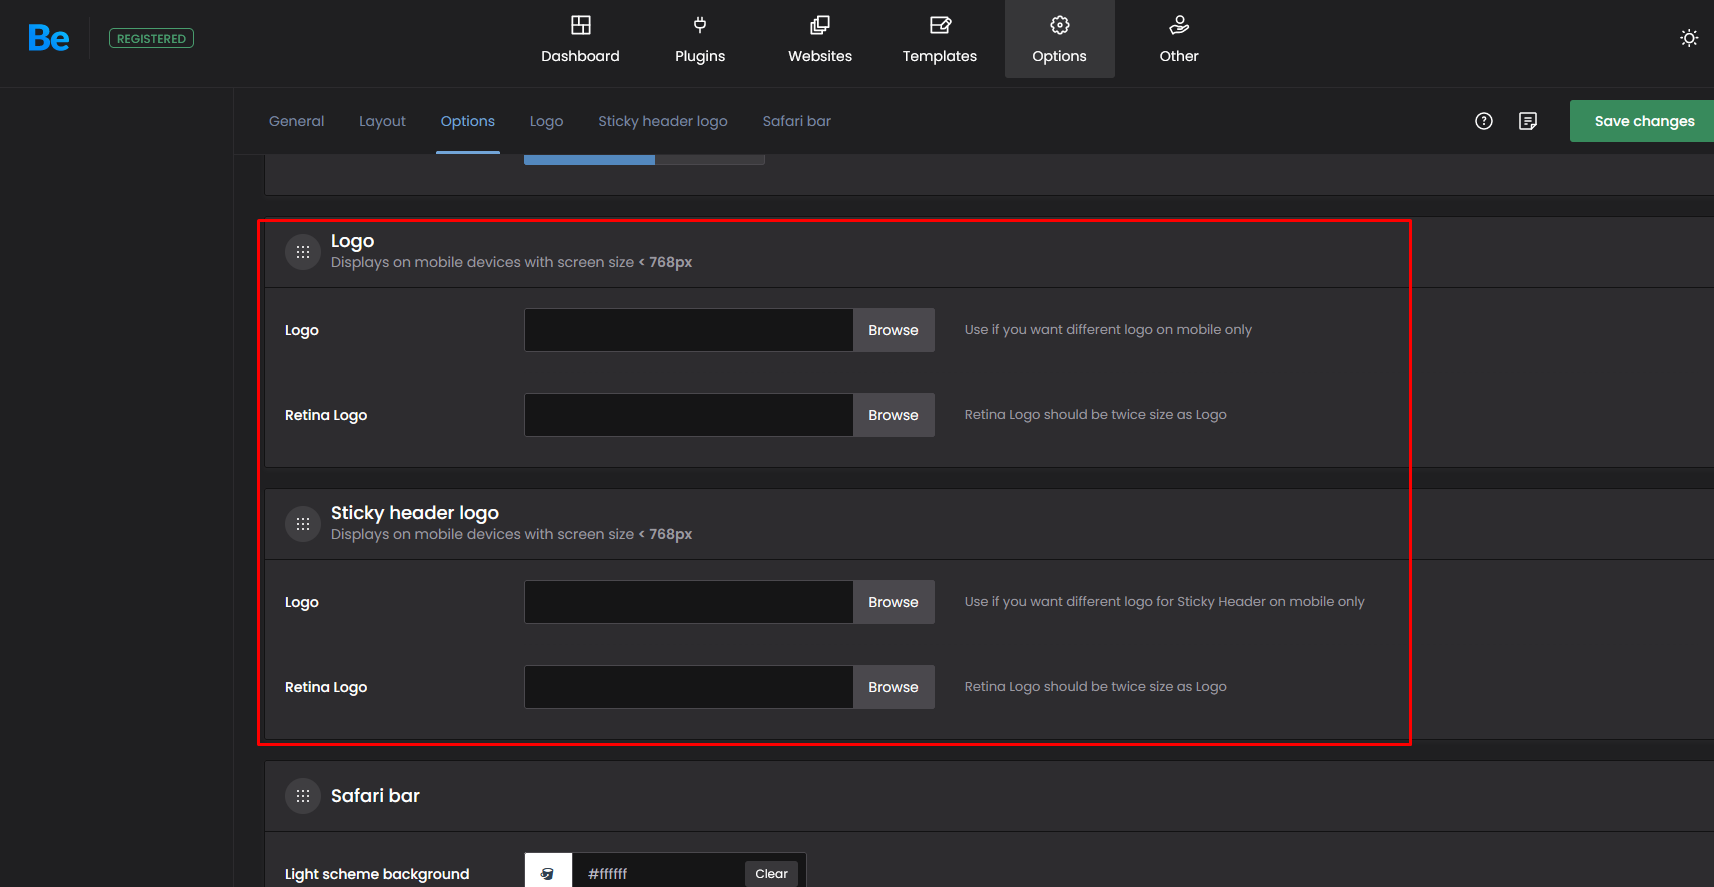Click the #ffffff color value field
Image resolution: width=1714 pixels, height=887 pixels.
pos(658,873)
